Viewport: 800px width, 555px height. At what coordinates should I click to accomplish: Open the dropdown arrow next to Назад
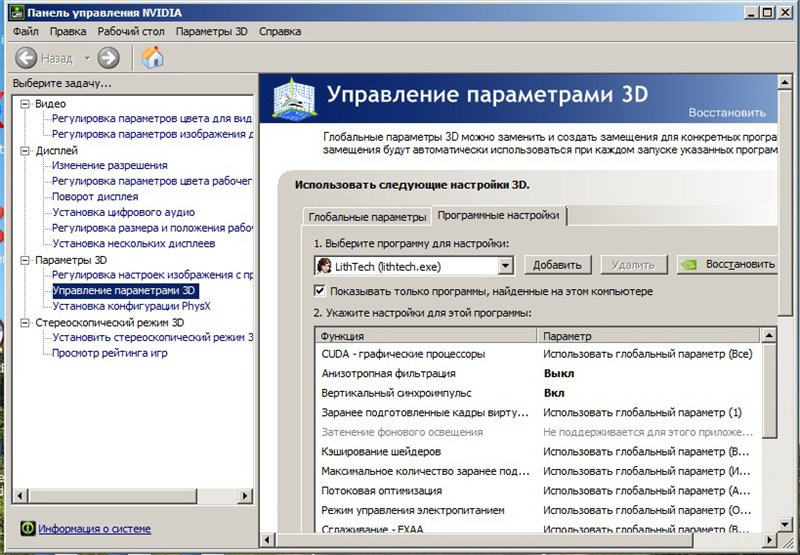(x=86, y=58)
